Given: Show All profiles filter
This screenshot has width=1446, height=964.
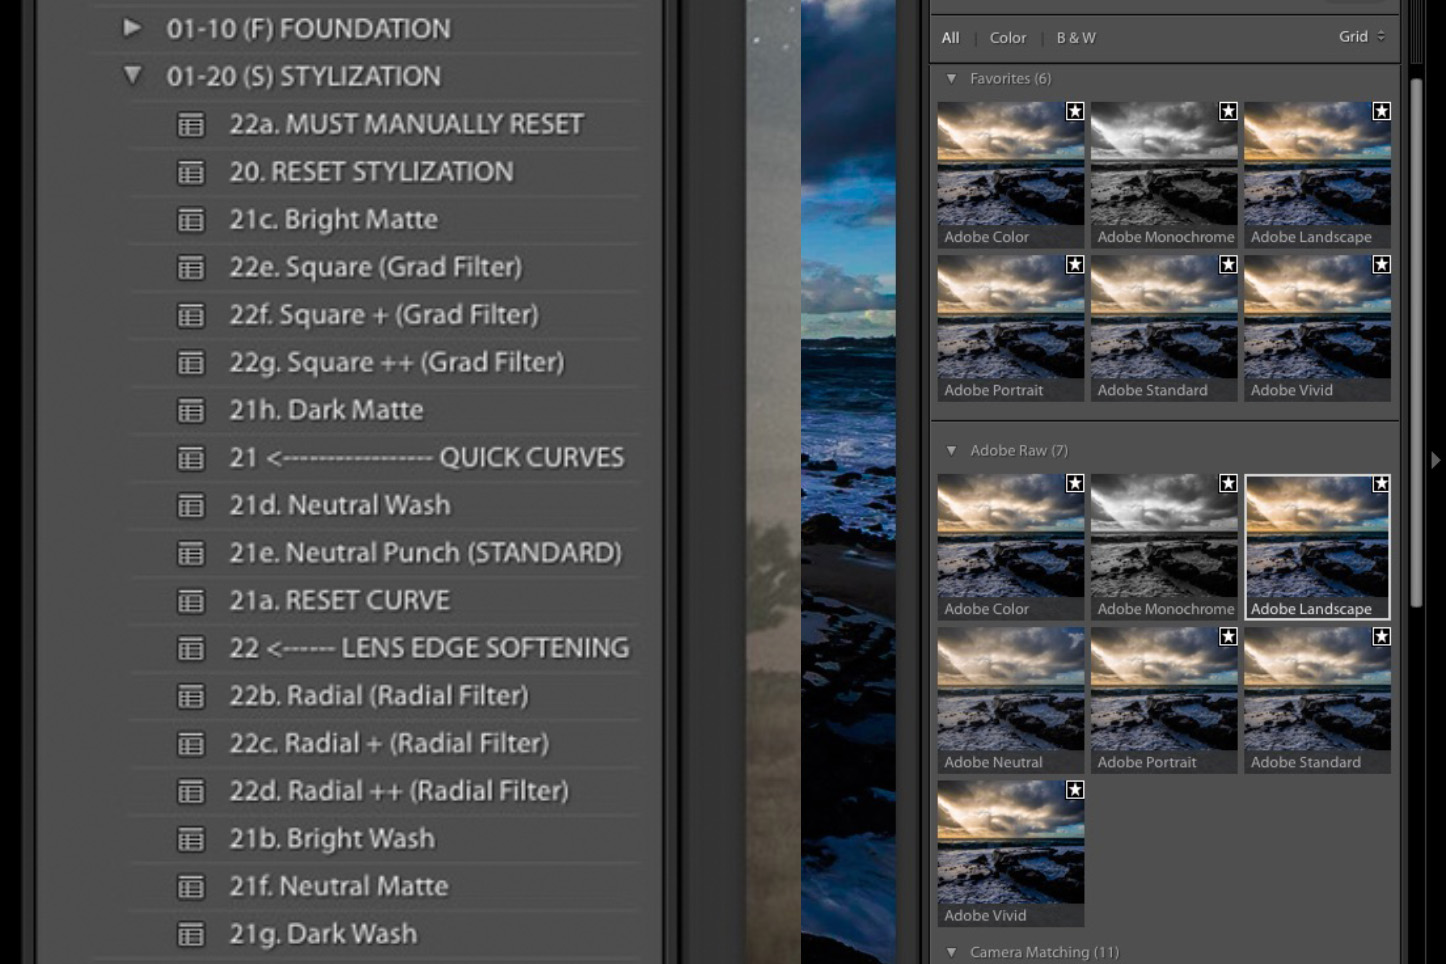Looking at the screenshot, I should 950,37.
